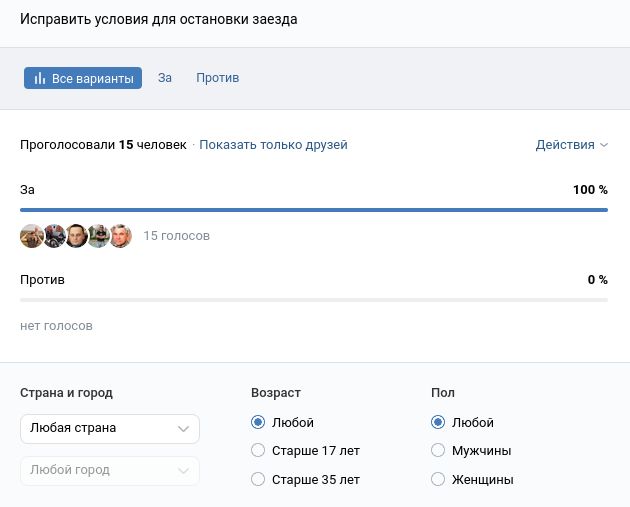Switch to the Против tab
The width and height of the screenshot is (630, 507).
[217, 78]
